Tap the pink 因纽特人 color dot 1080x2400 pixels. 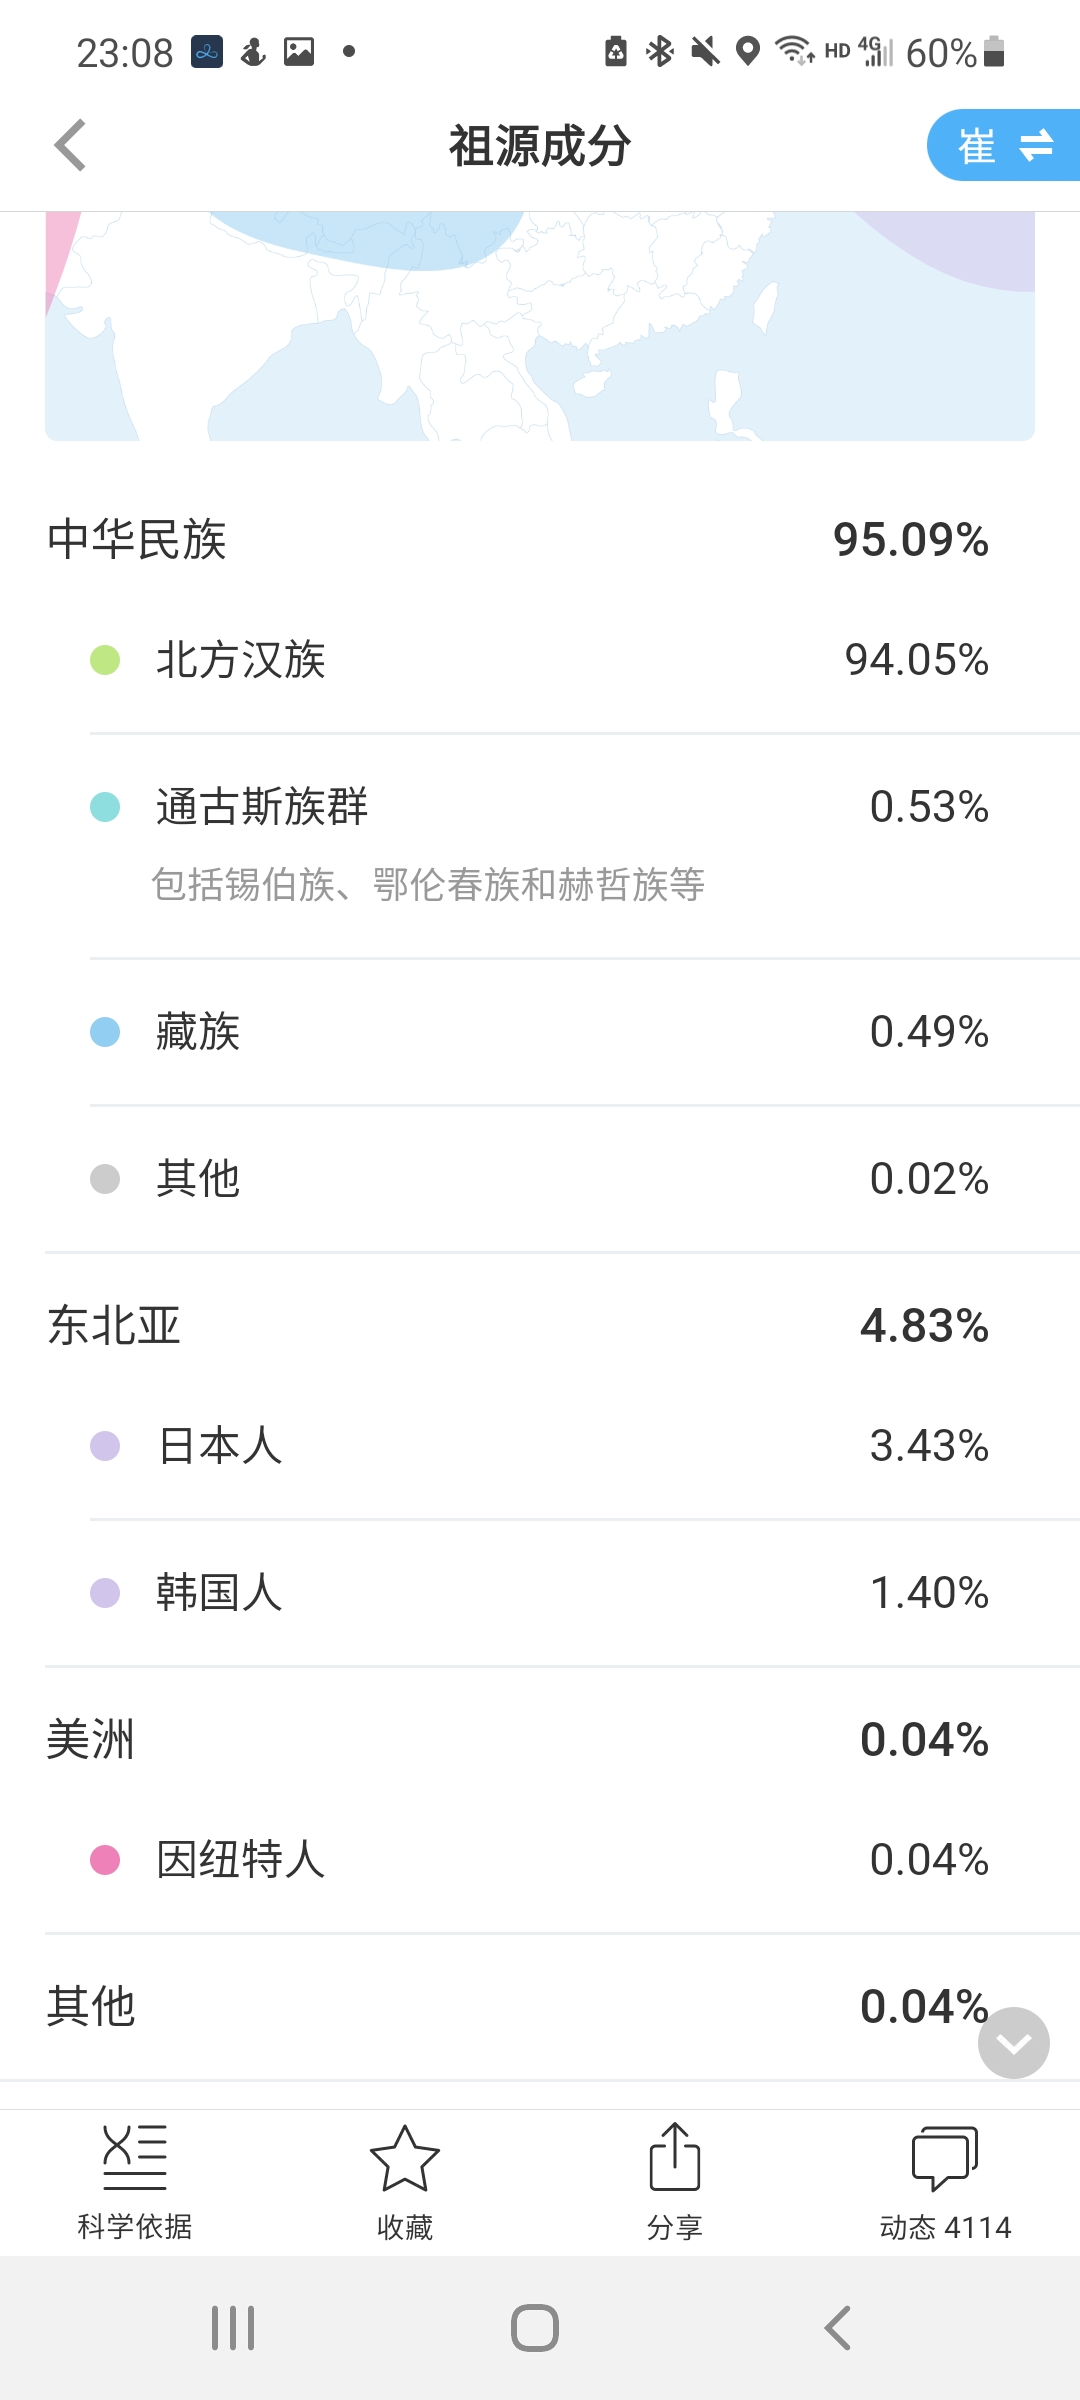click(105, 1860)
